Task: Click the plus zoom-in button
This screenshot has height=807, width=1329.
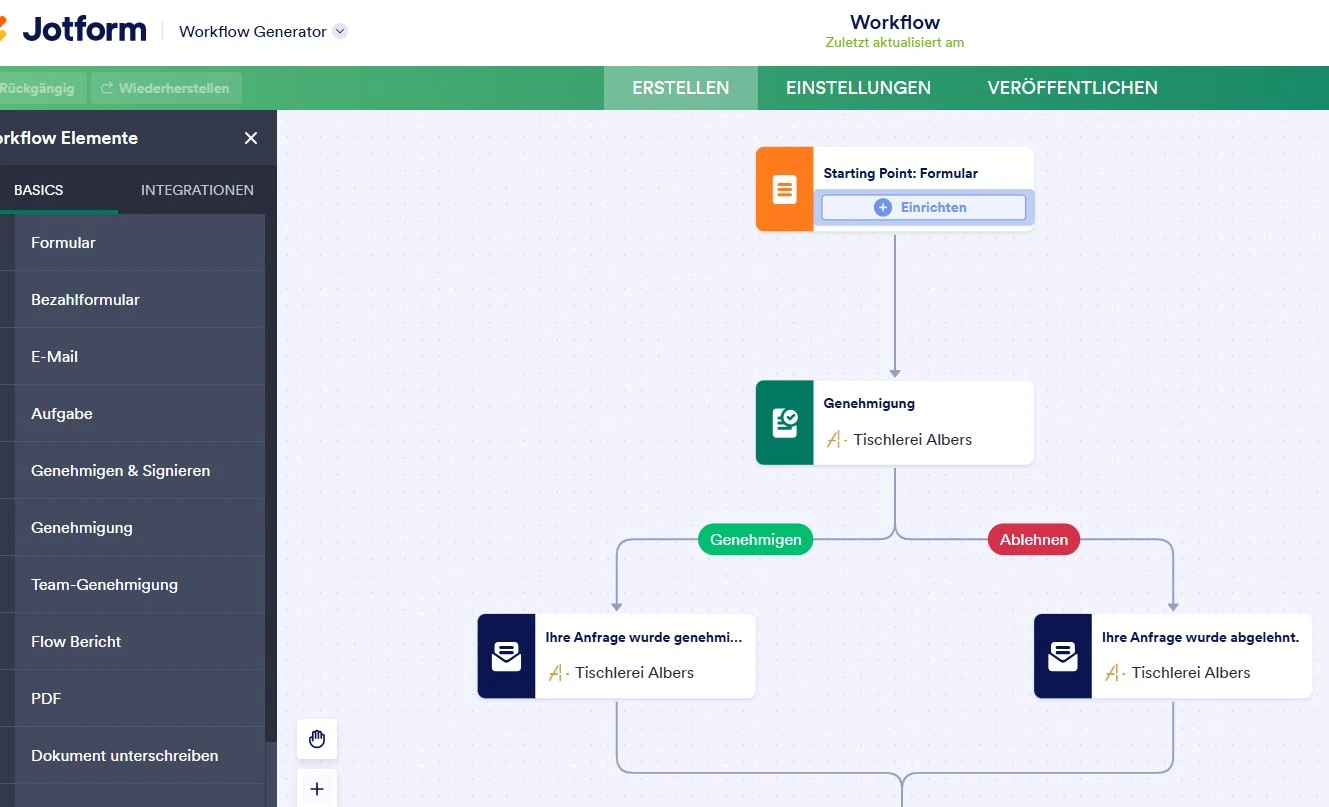Action: point(317,789)
